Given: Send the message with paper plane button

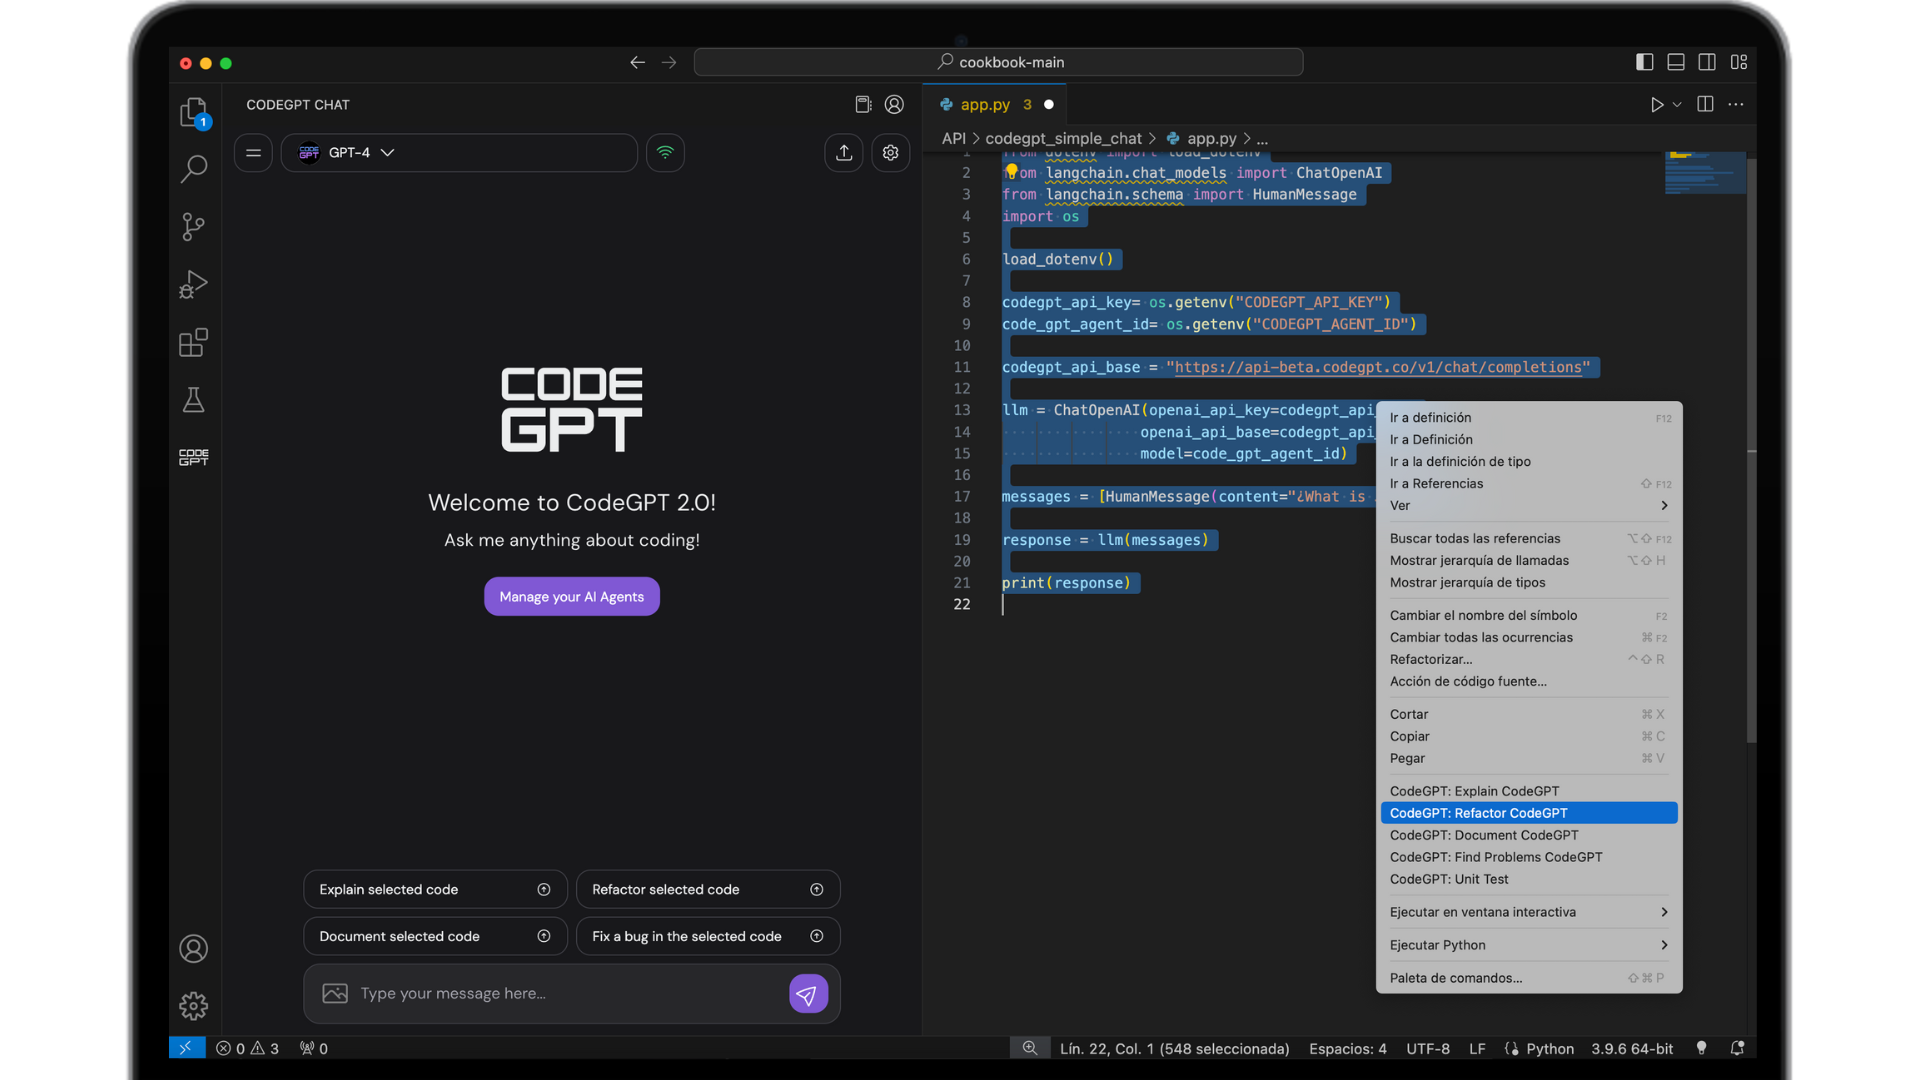Looking at the screenshot, I should coord(808,994).
